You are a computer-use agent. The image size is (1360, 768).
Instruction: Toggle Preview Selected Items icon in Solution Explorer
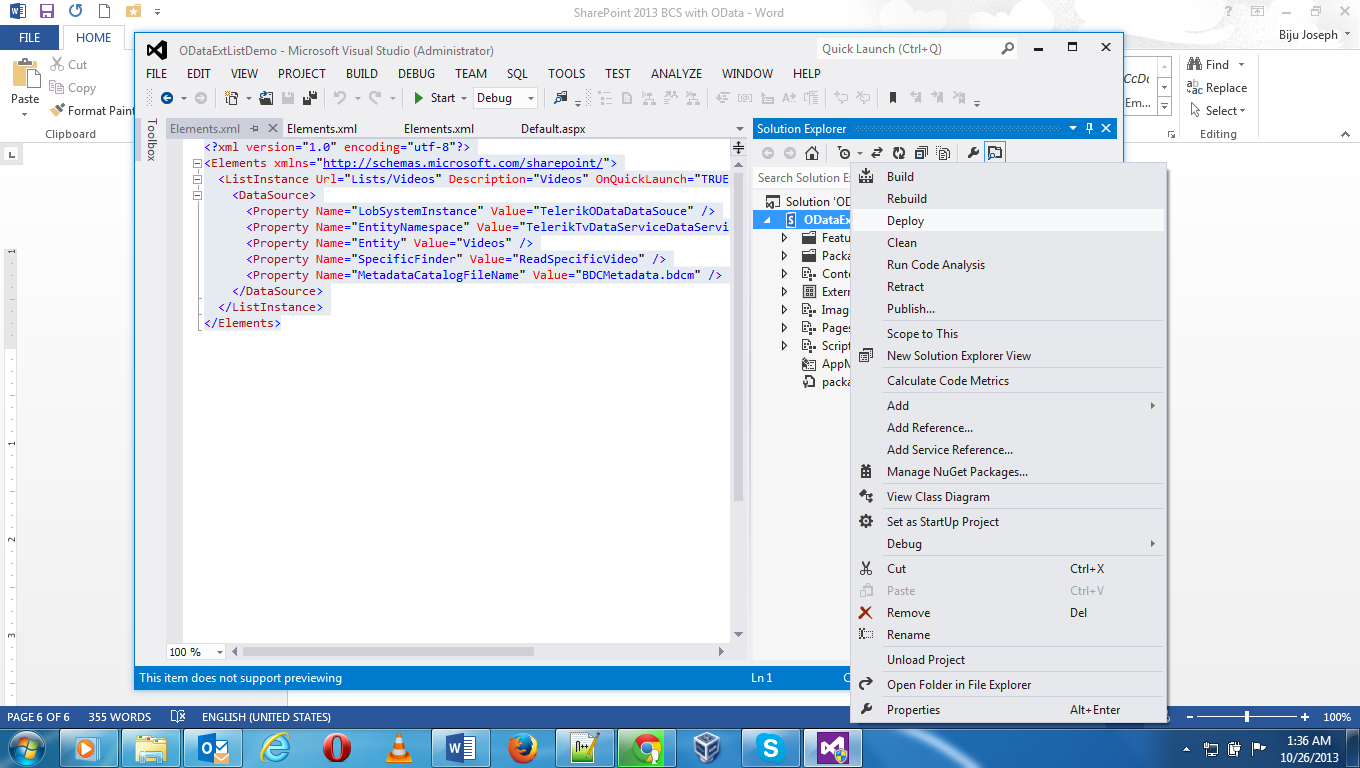pos(995,153)
